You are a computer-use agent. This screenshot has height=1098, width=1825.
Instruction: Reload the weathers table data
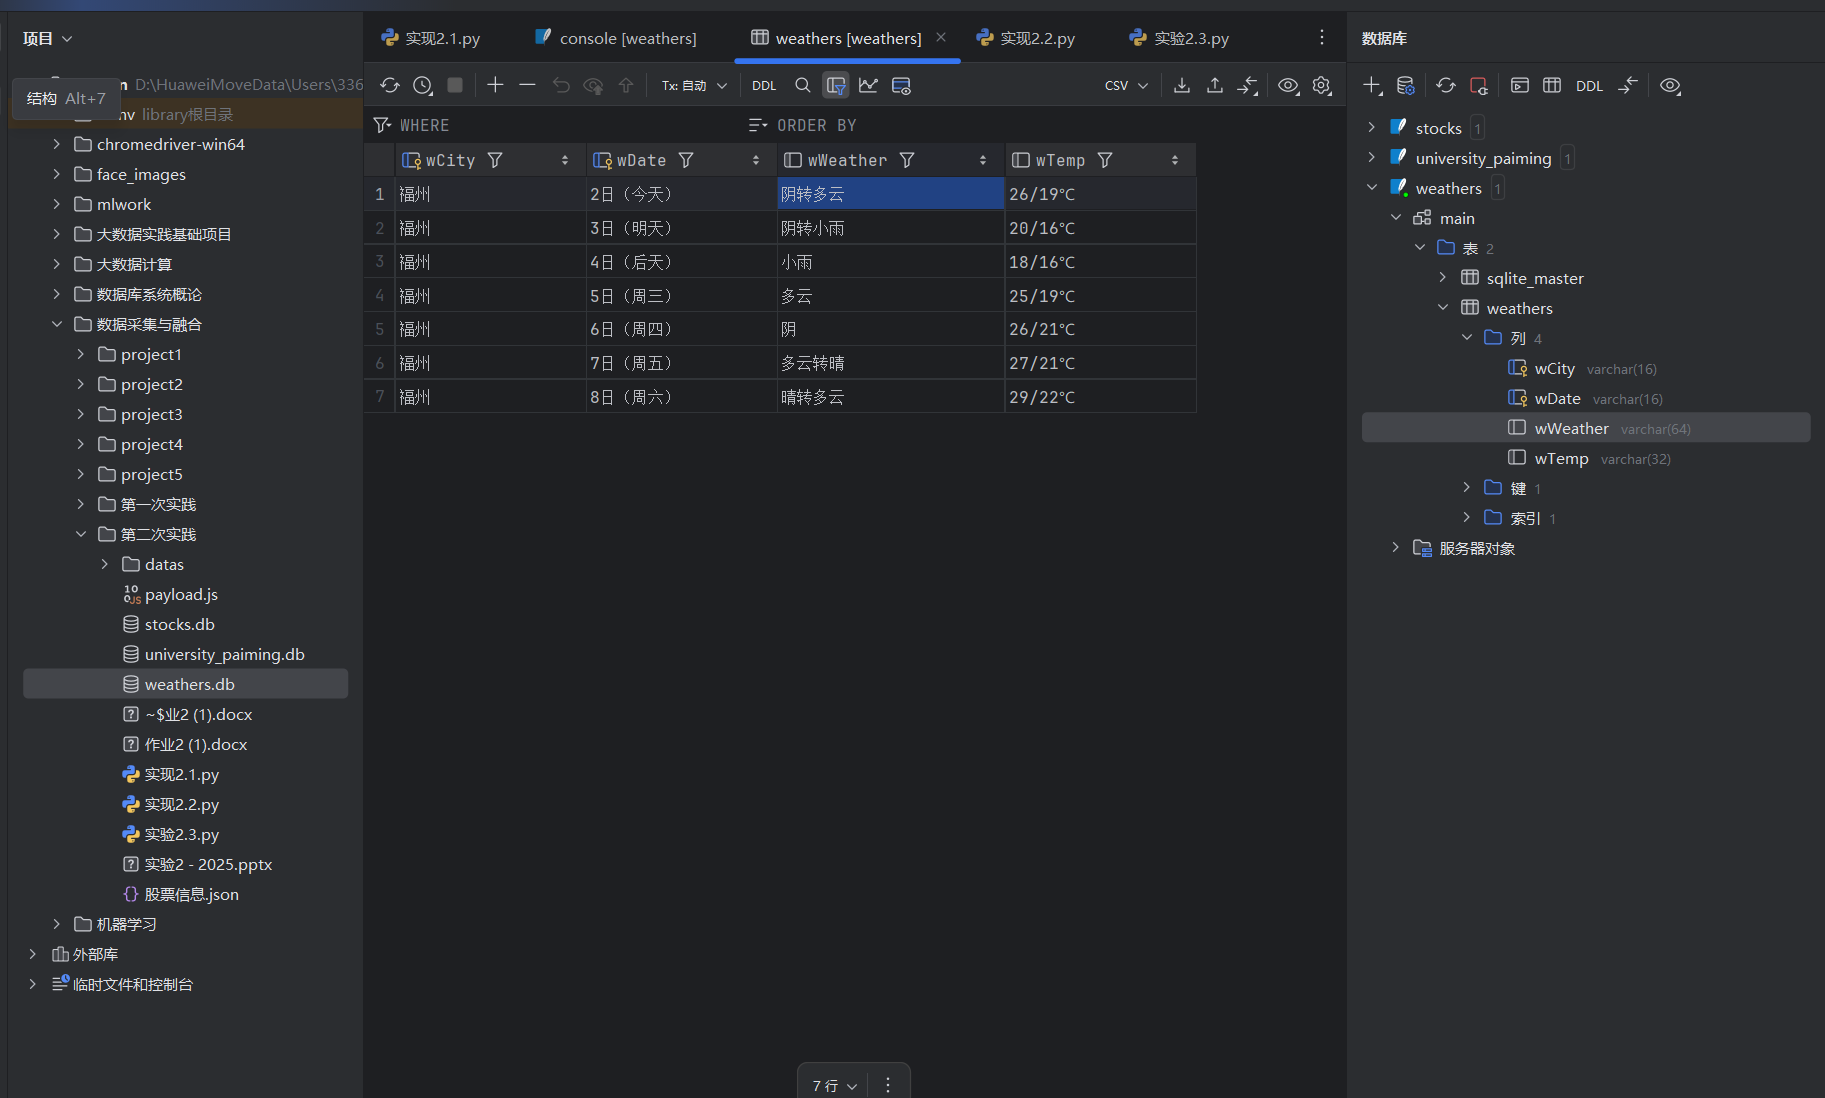[x=390, y=86]
